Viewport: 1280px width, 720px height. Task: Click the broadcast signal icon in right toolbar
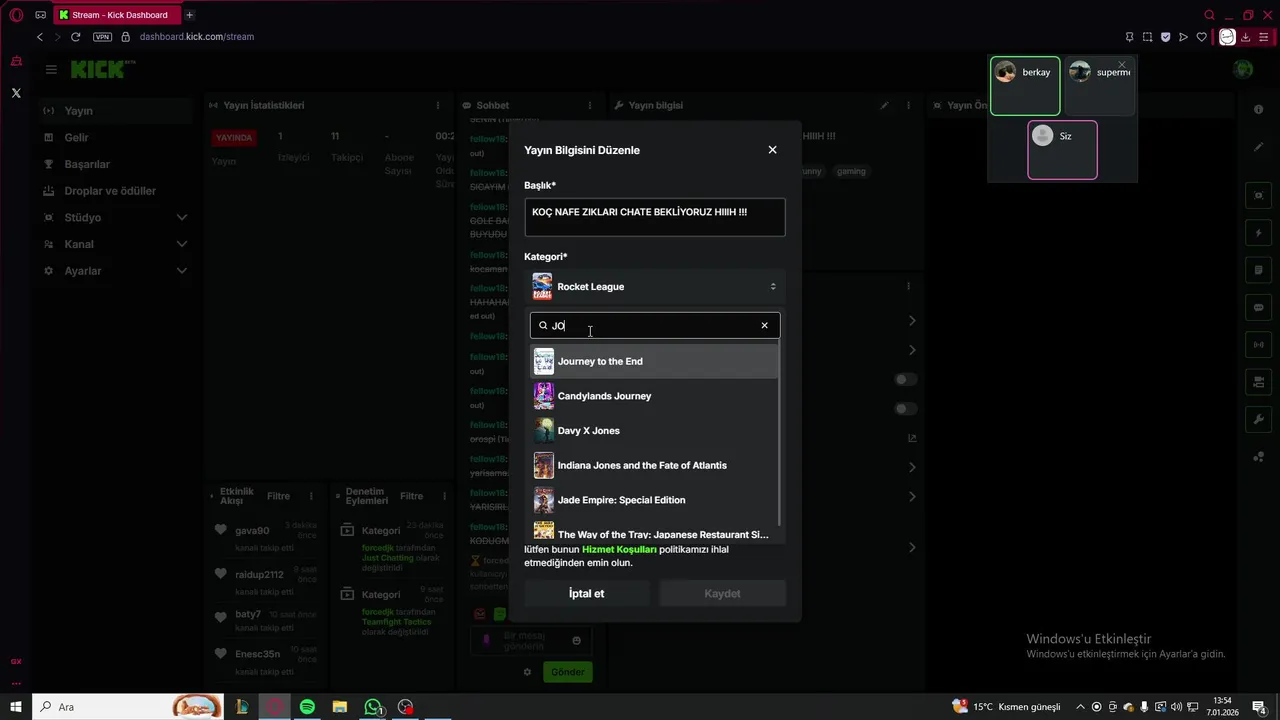[x=1259, y=345]
